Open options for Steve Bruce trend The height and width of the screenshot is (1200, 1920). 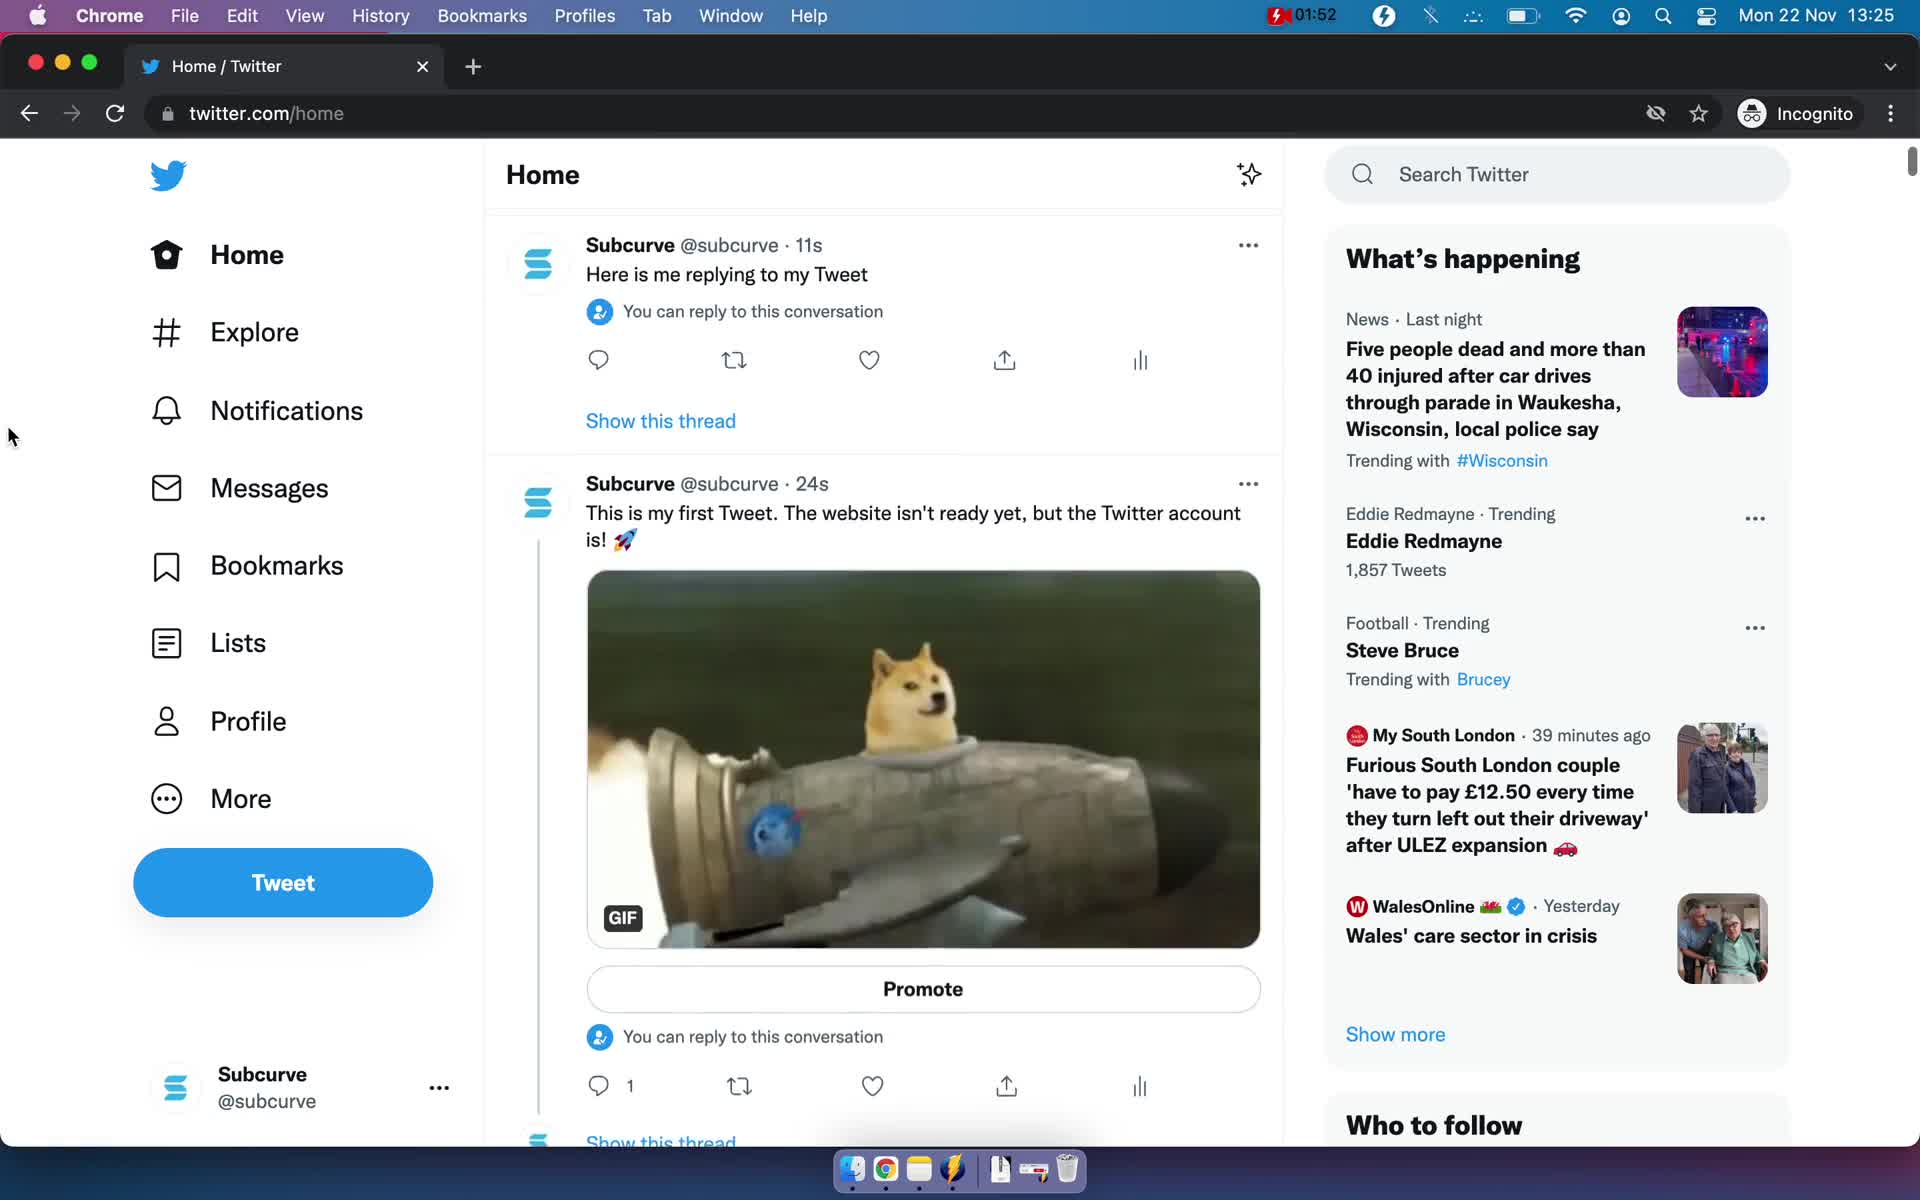[1755, 628]
